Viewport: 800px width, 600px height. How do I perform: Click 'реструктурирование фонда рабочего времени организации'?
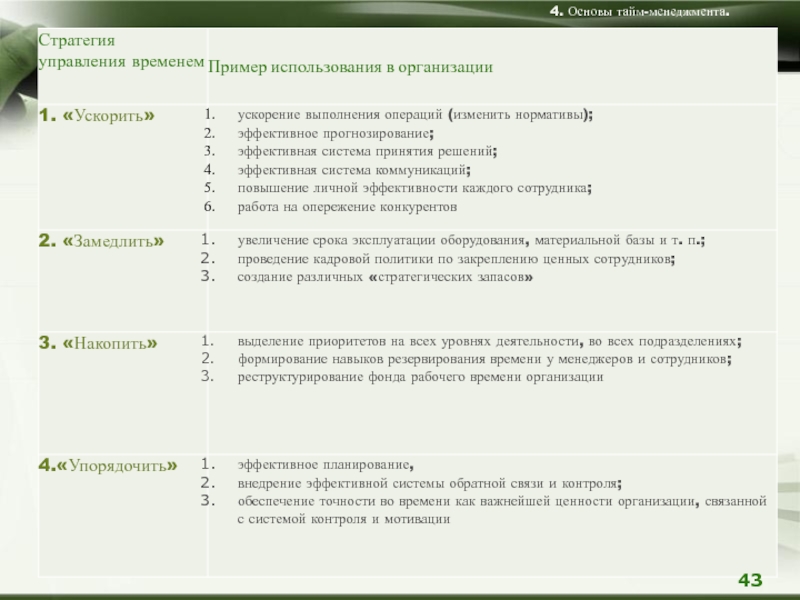(420, 377)
